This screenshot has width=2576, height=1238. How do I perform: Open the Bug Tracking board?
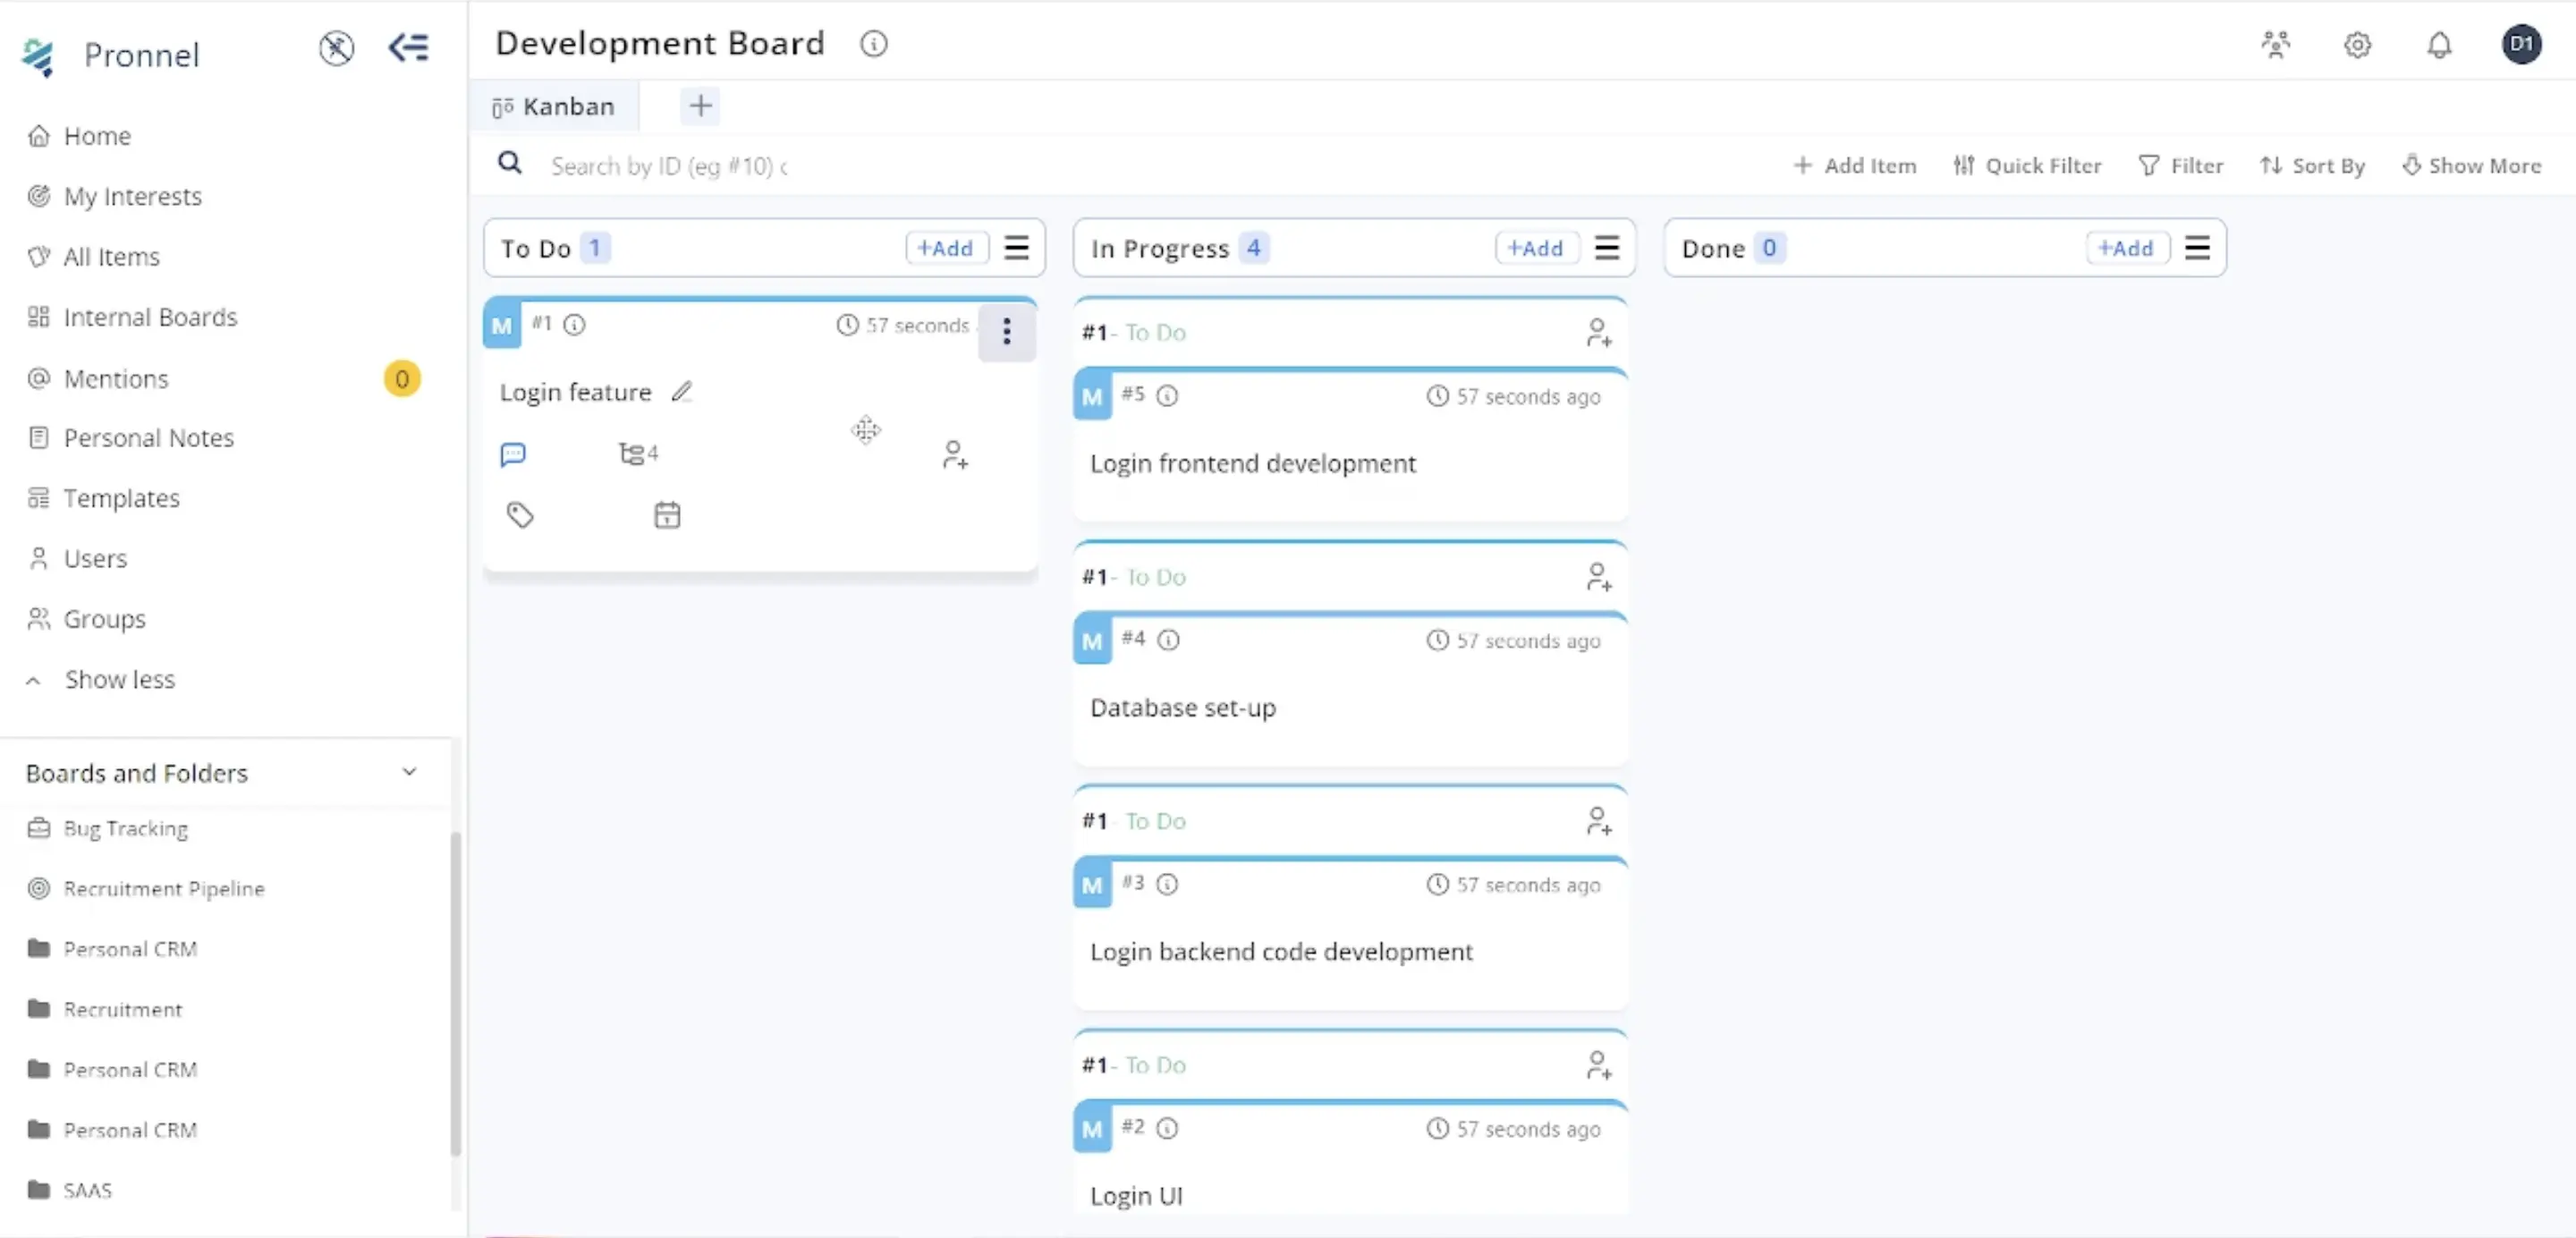pyautogui.click(x=125, y=828)
